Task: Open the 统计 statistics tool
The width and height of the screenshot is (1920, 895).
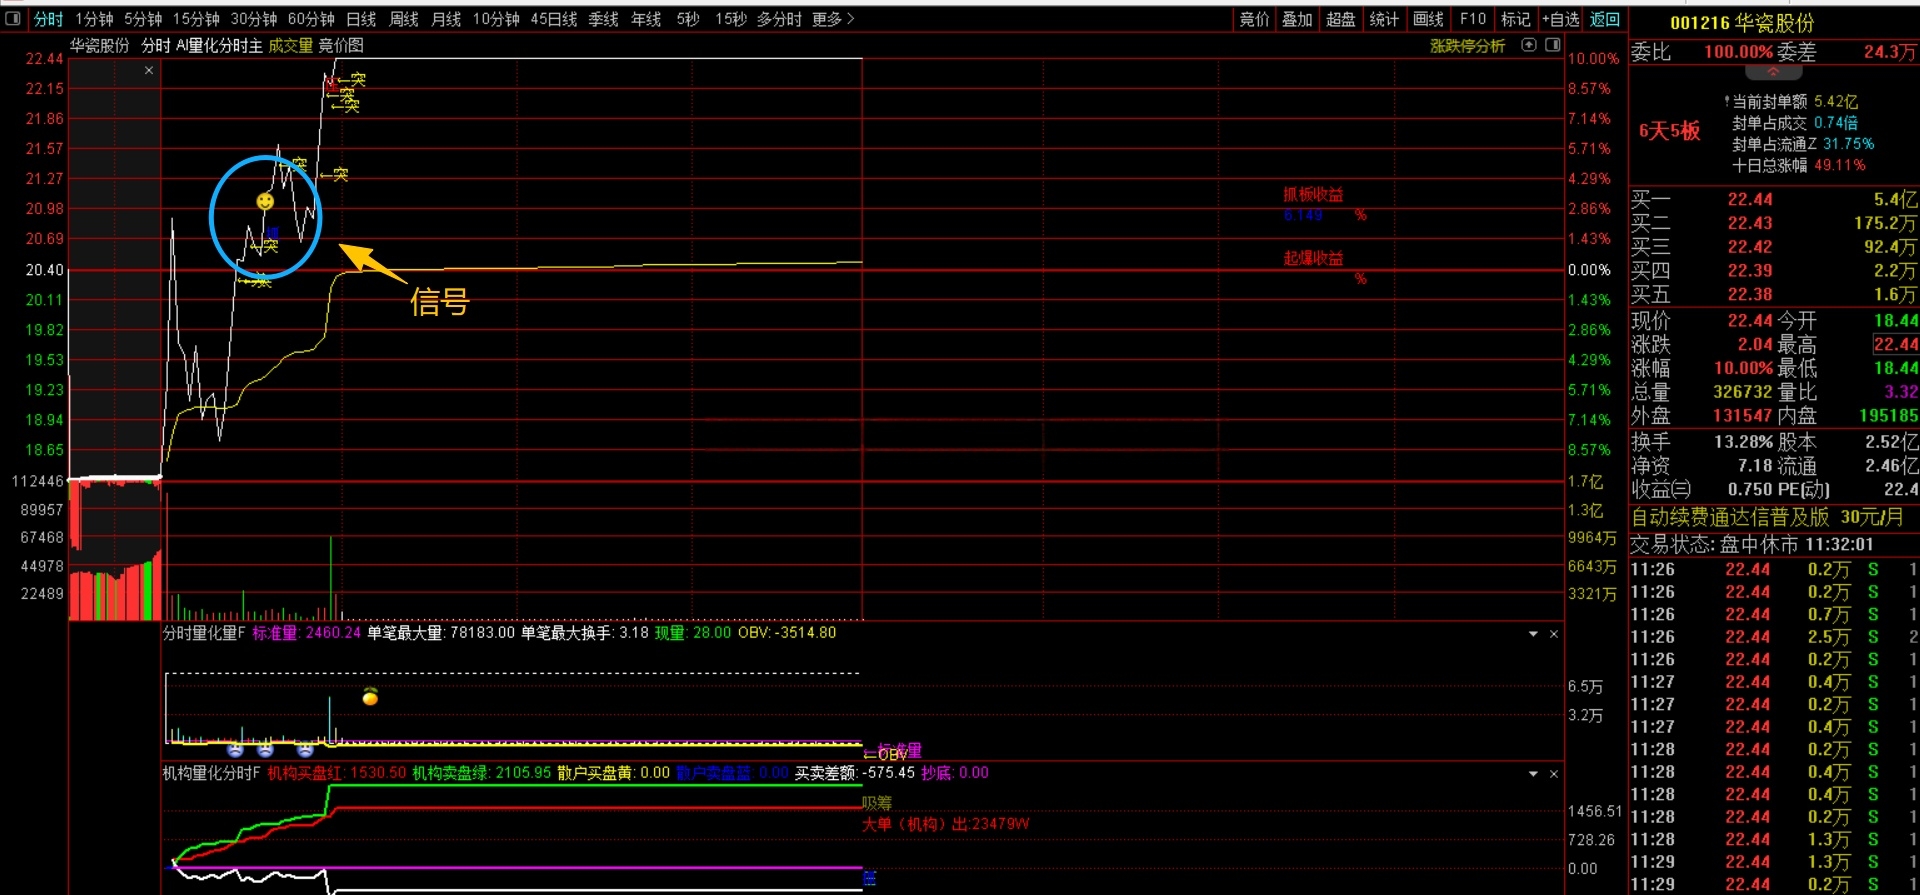Action: pyautogui.click(x=1384, y=19)
